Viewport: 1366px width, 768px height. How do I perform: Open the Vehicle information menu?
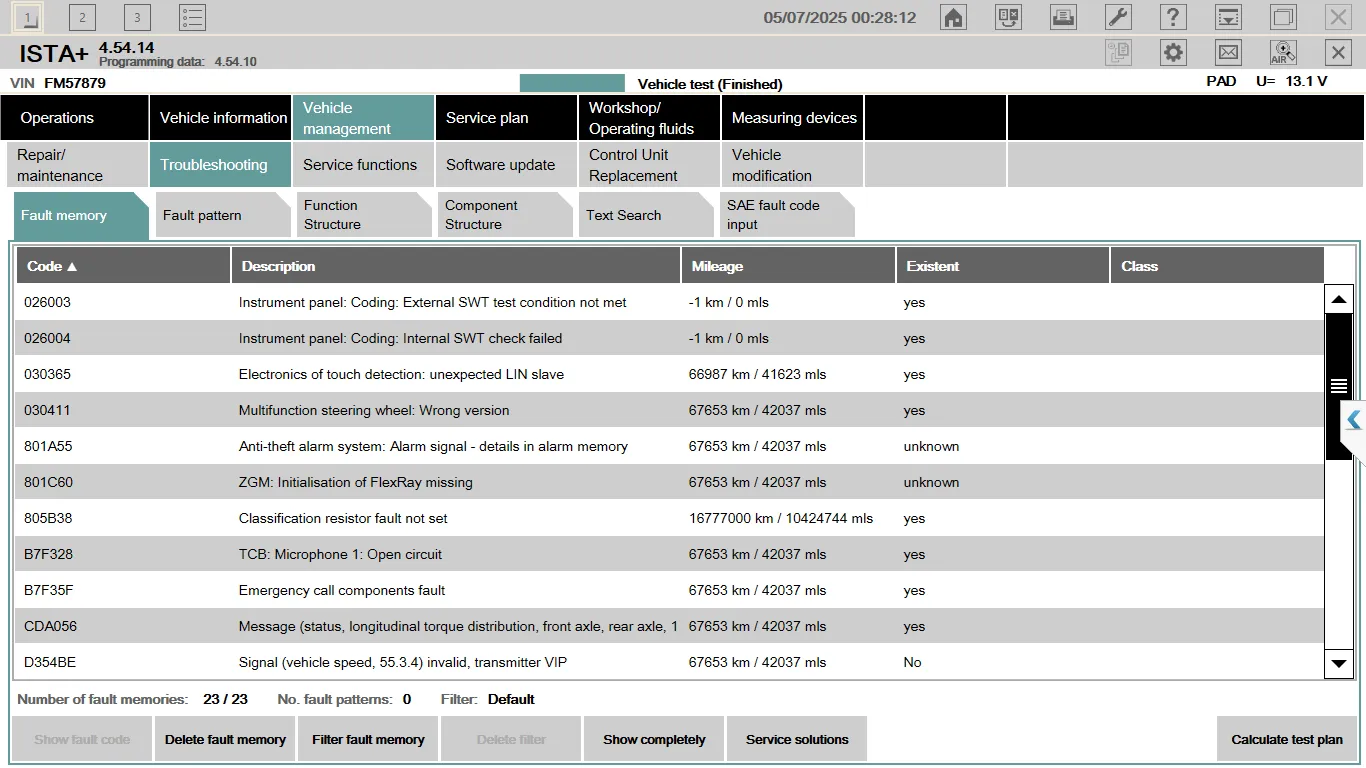click(x=221, y=117)
